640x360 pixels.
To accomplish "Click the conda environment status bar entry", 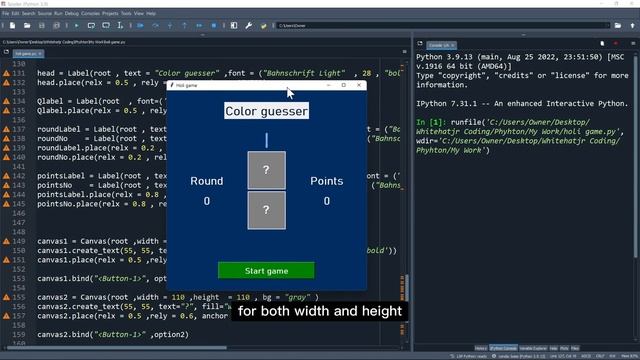I will coord(518,356).
